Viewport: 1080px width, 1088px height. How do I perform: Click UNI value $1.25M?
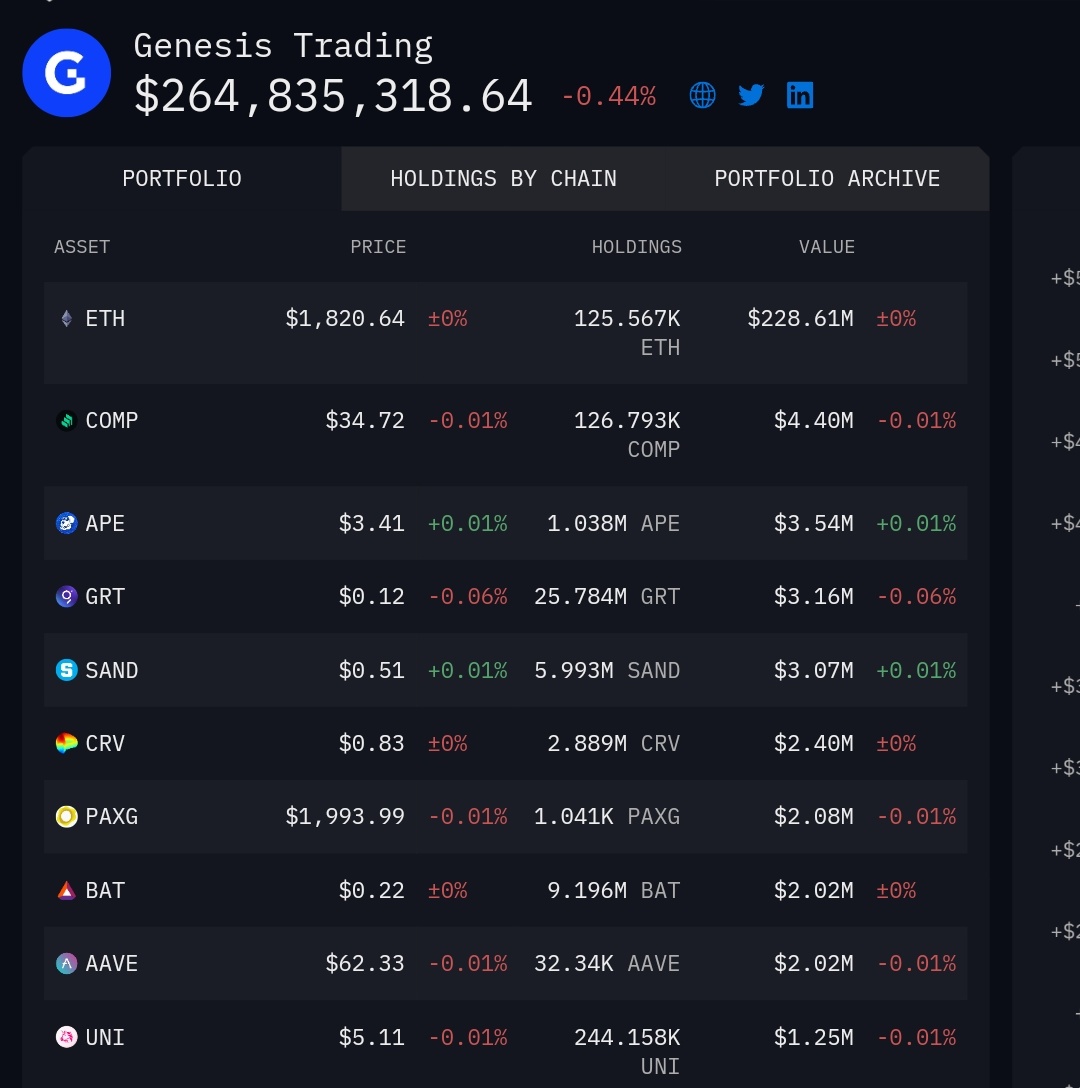(813, 1037)
